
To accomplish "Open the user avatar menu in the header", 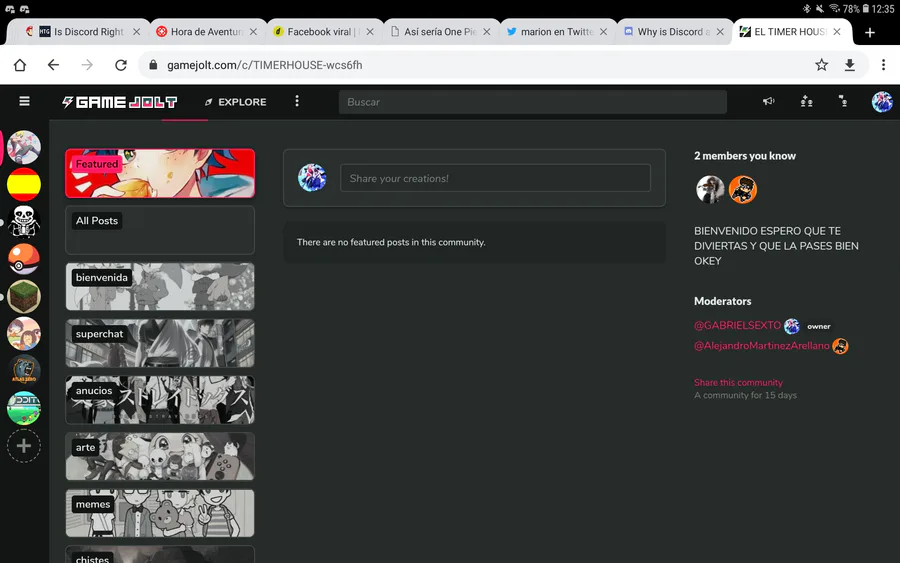I will (882, 102).
